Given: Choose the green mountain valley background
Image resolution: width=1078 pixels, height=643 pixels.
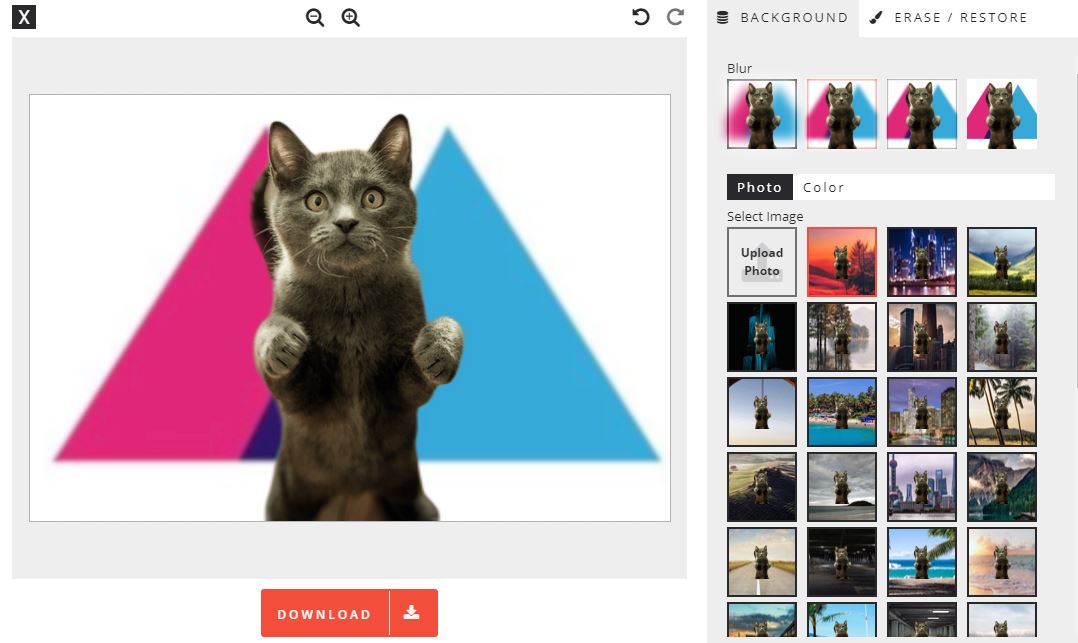Looking at the screenshot, I should [x=1002, y=262].
